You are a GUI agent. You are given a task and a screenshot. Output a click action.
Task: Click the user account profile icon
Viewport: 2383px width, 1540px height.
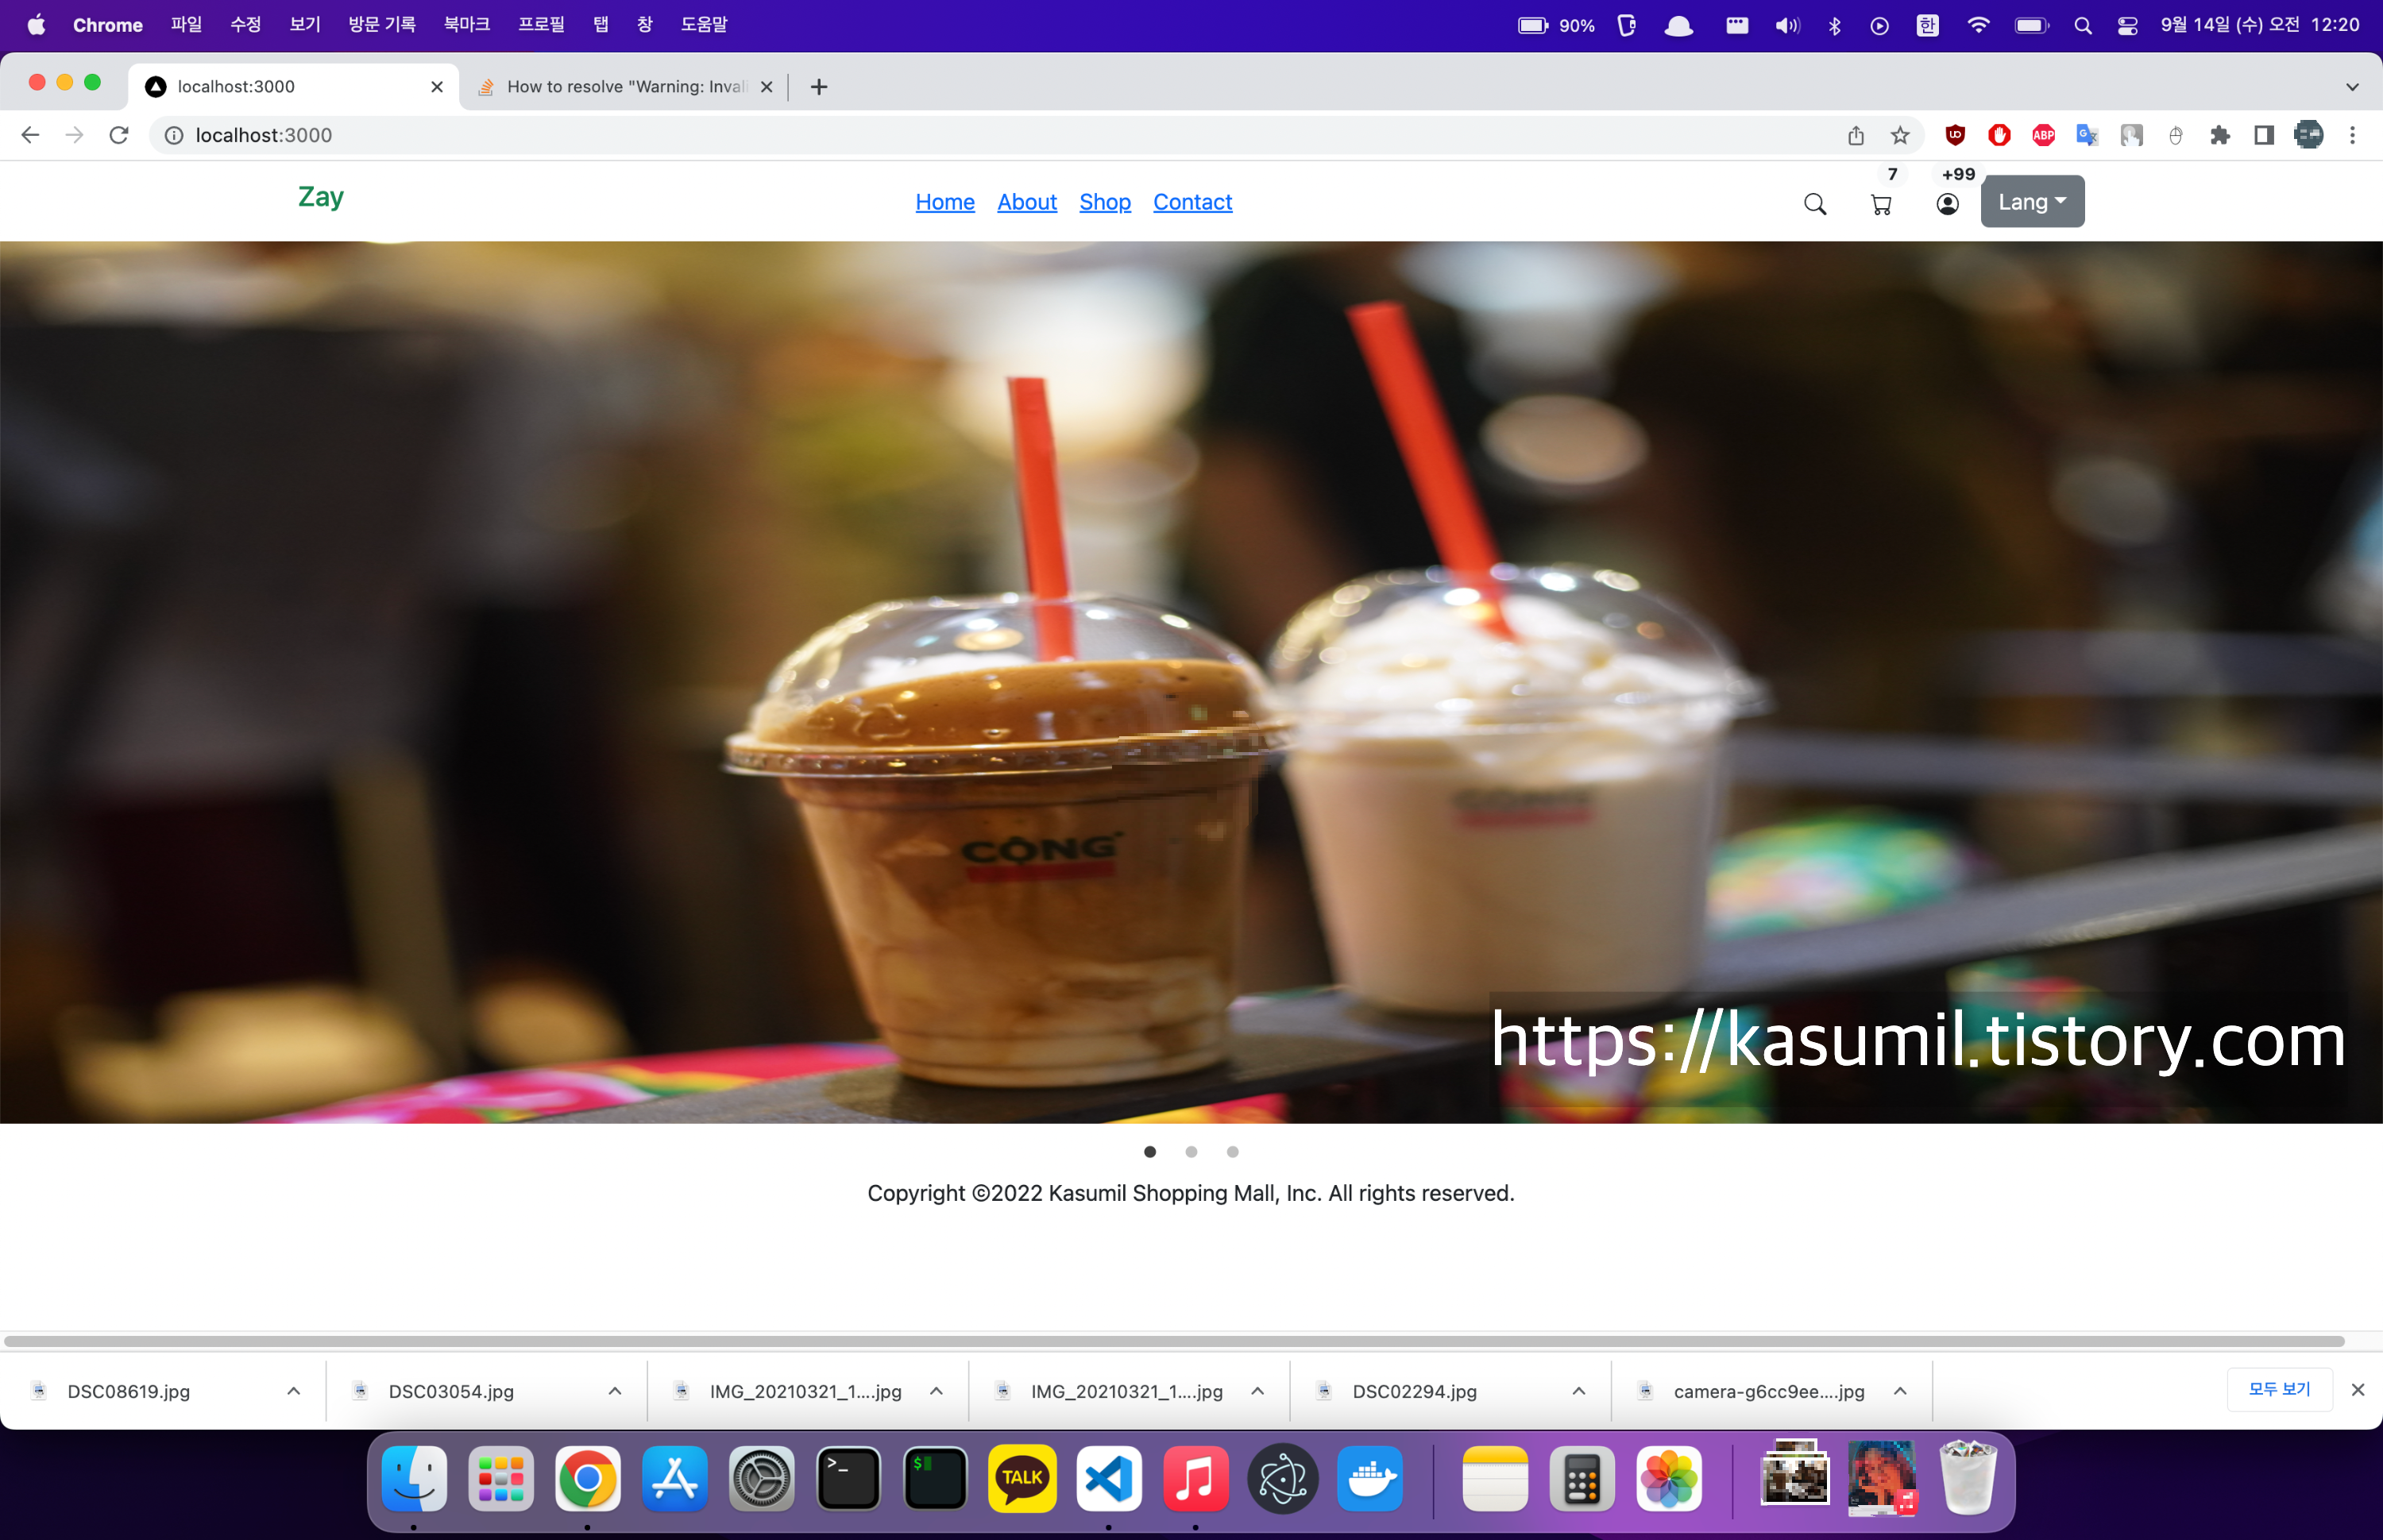pos(1946,204)
